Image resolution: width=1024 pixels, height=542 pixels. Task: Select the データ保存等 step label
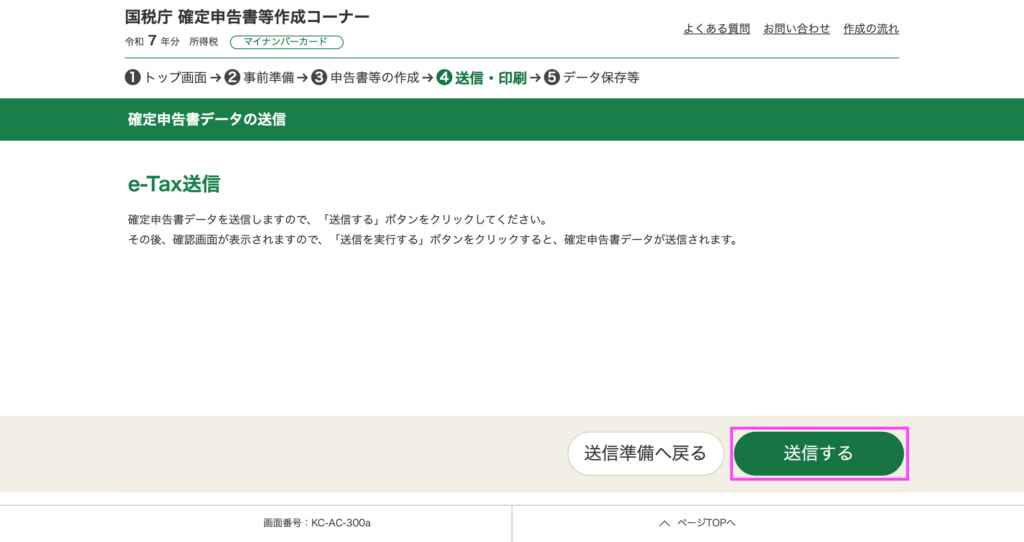601,78
